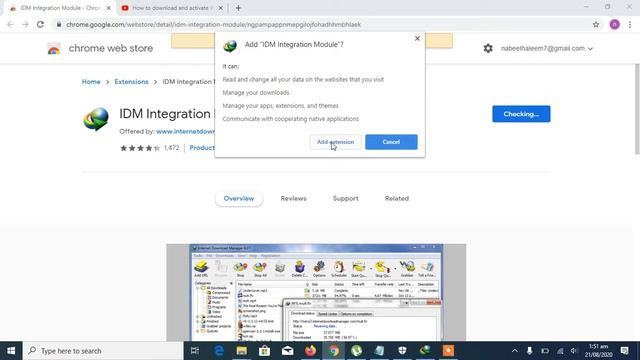This screenshot has width=640, height=360.
Task: Switch to the YouTube How to download tab
Action: point(171,8)
